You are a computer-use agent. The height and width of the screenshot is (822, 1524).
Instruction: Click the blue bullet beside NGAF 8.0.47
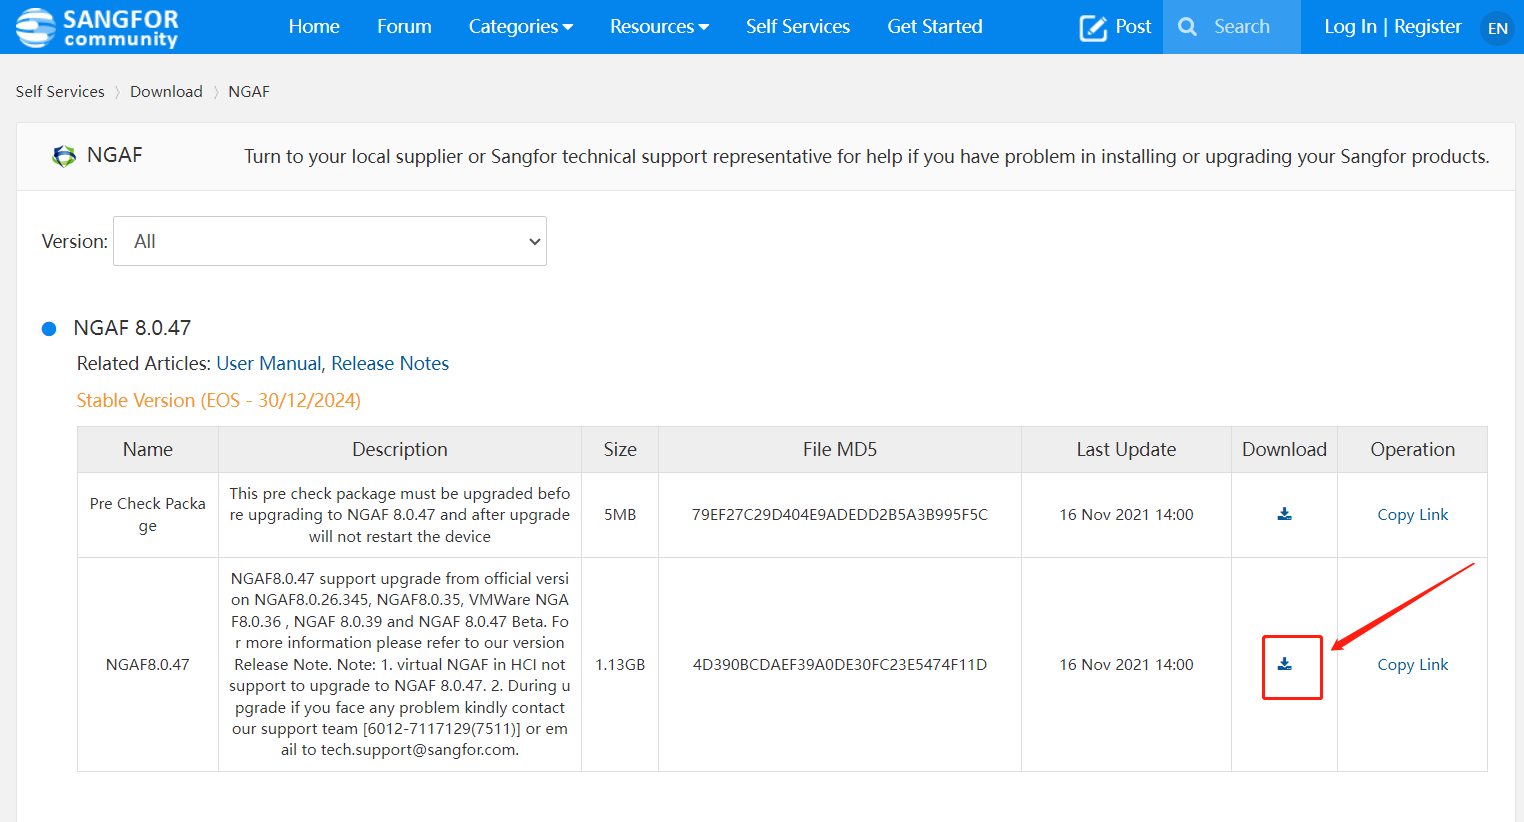click(x=49, y=329)
